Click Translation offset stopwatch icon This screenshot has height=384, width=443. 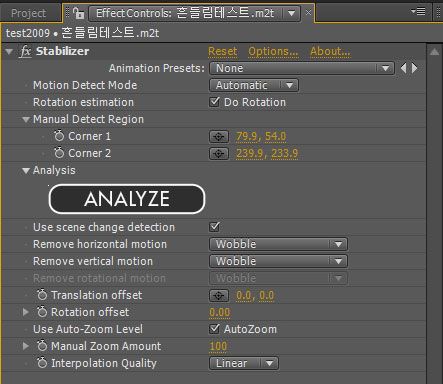42,295
